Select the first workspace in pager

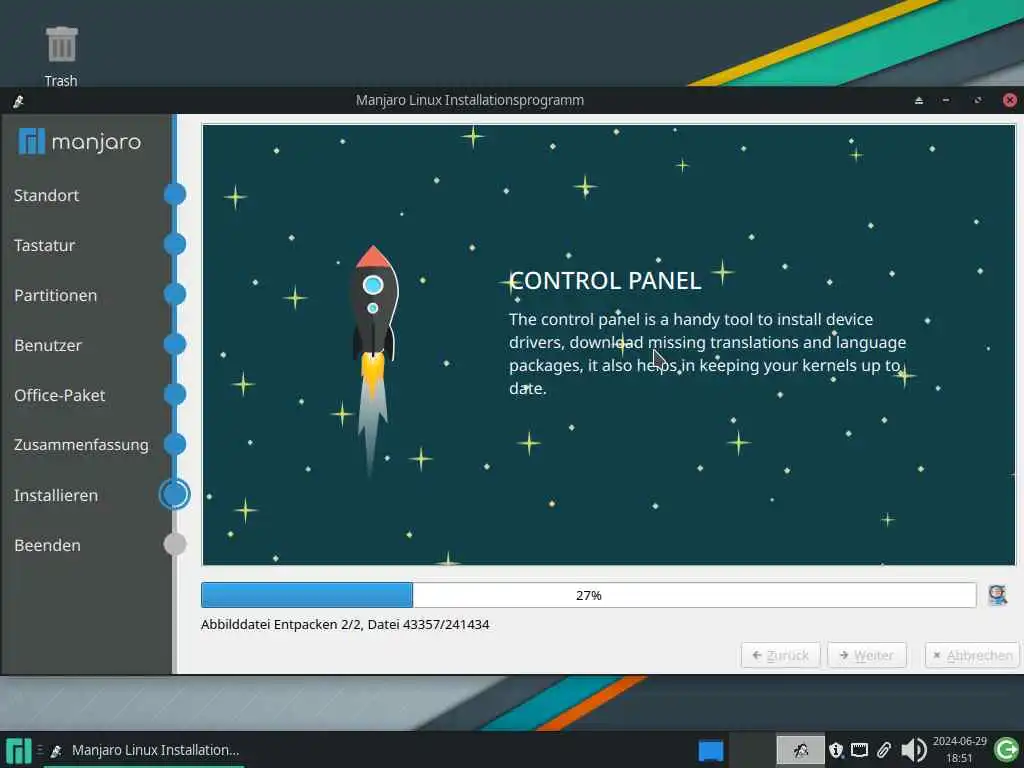point(752,750)
